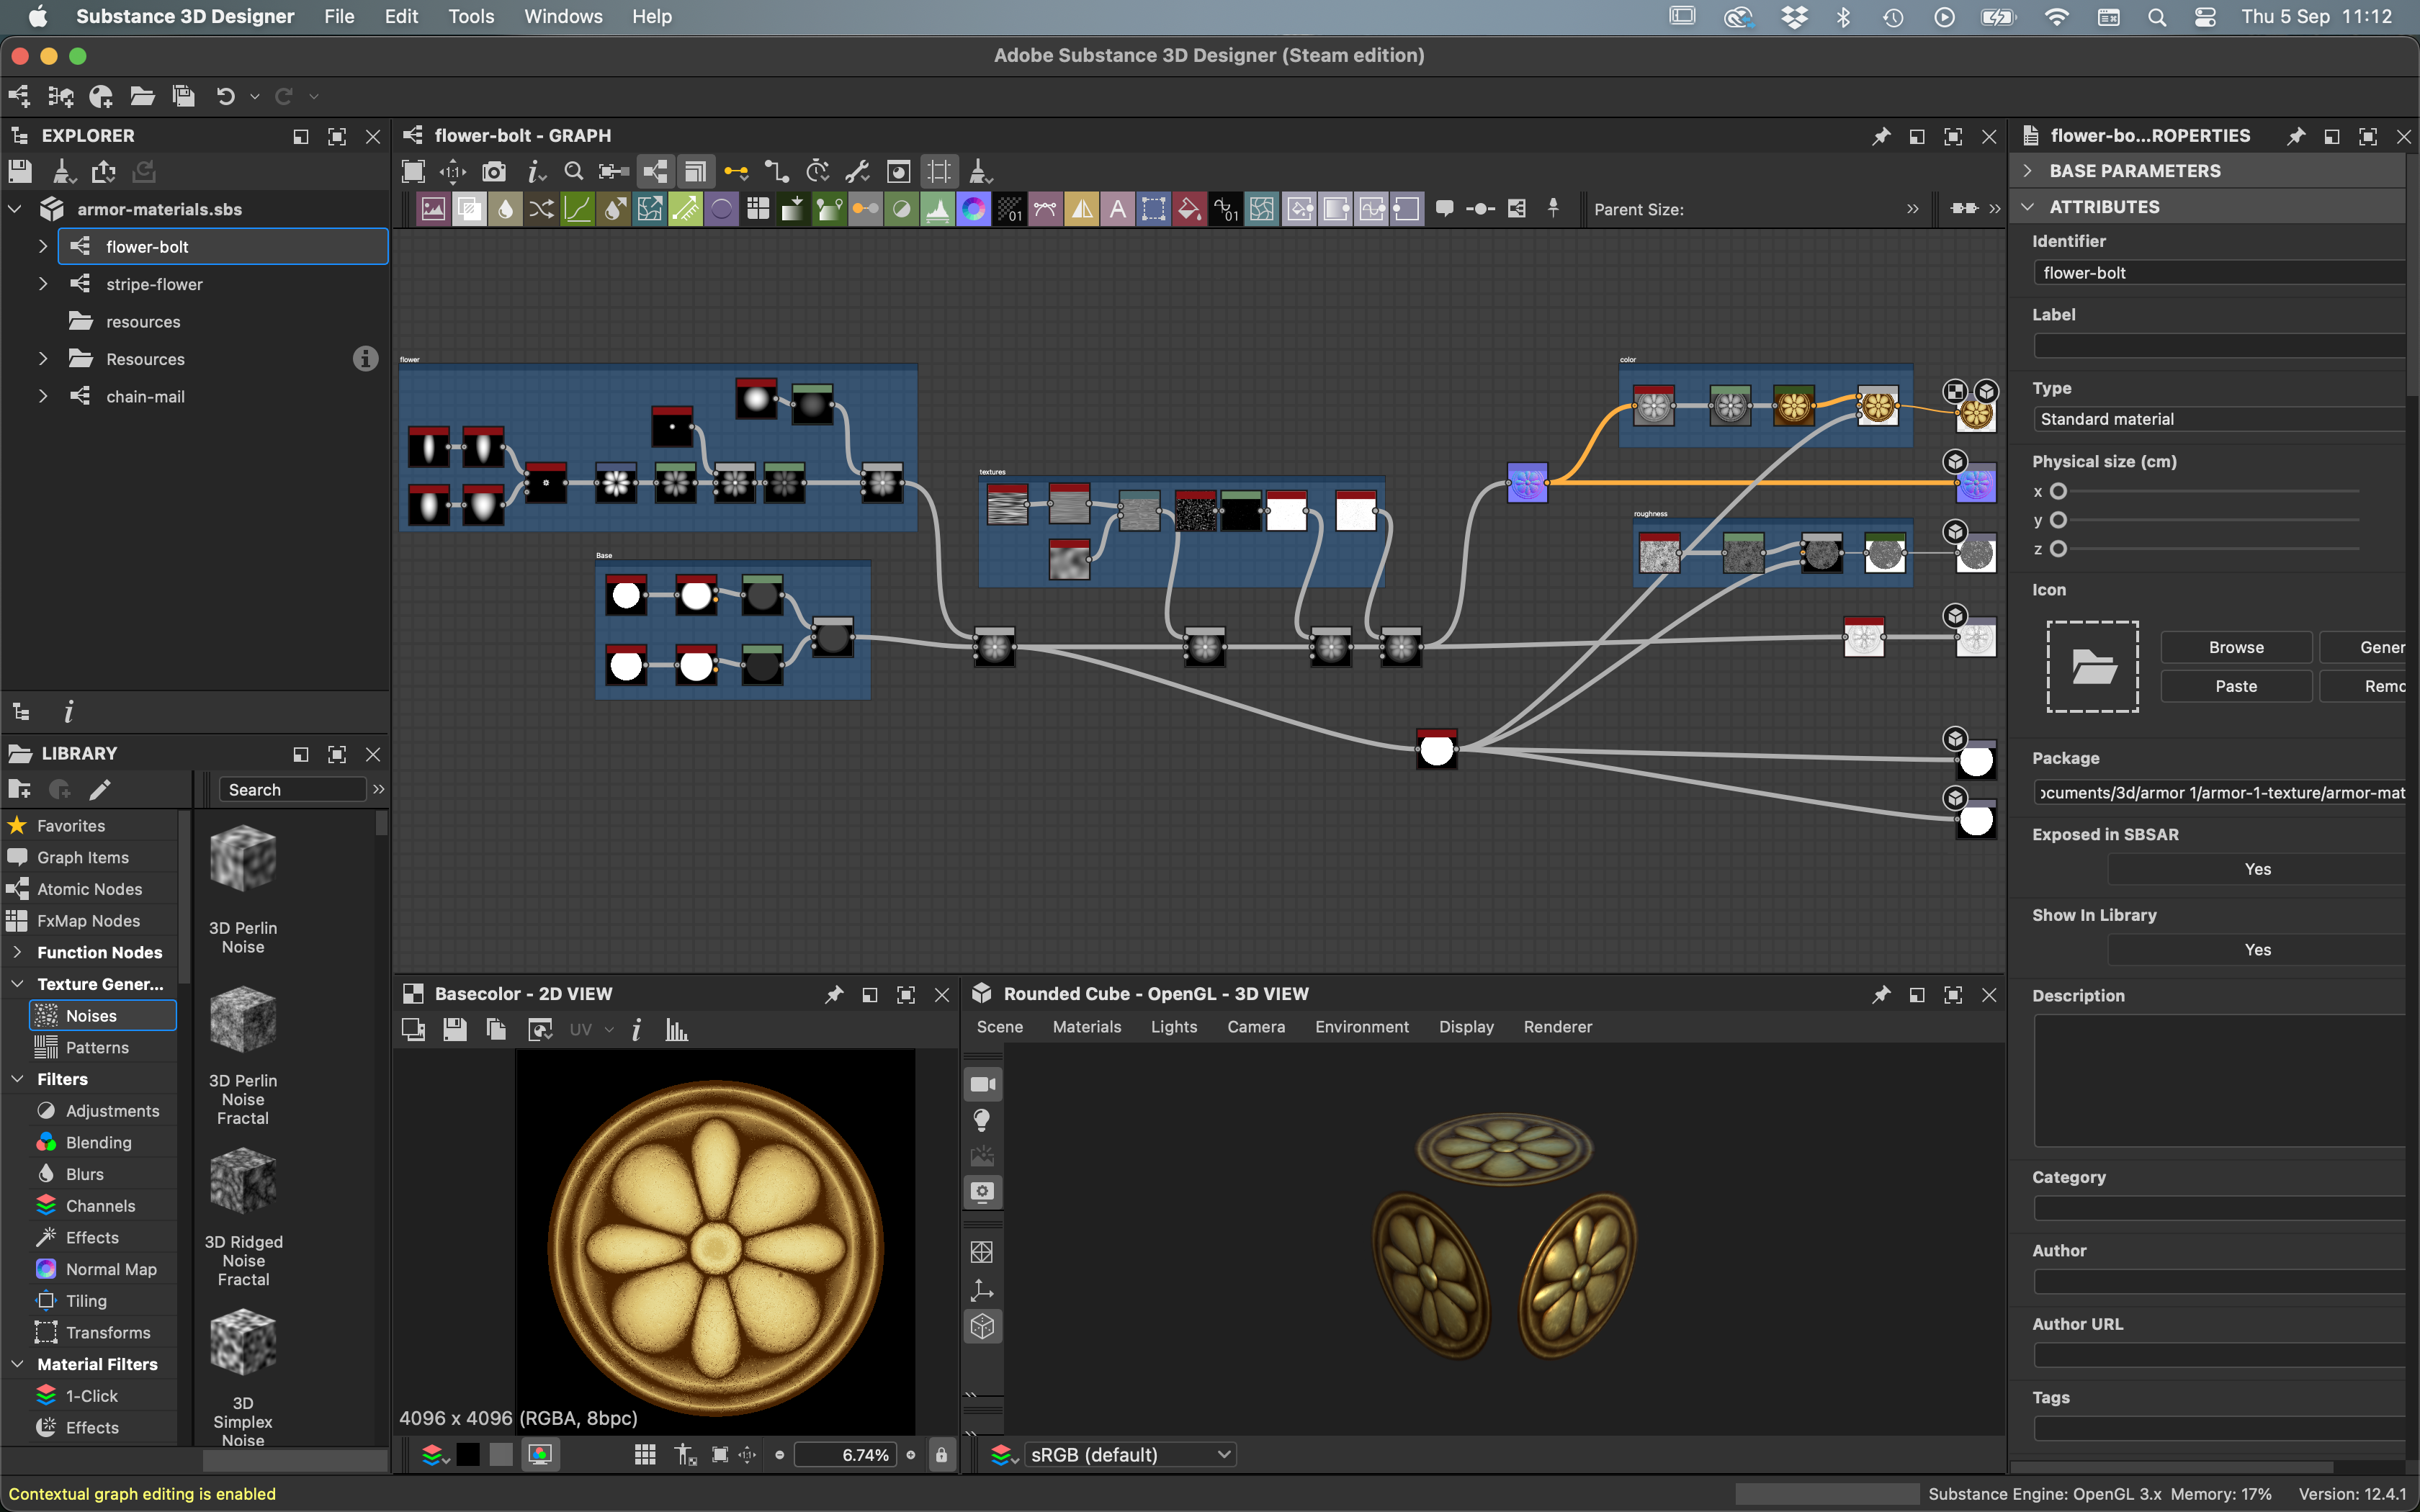Add a Text node (letter A icon)
2420x1512 pixels.
point(1117,209)
